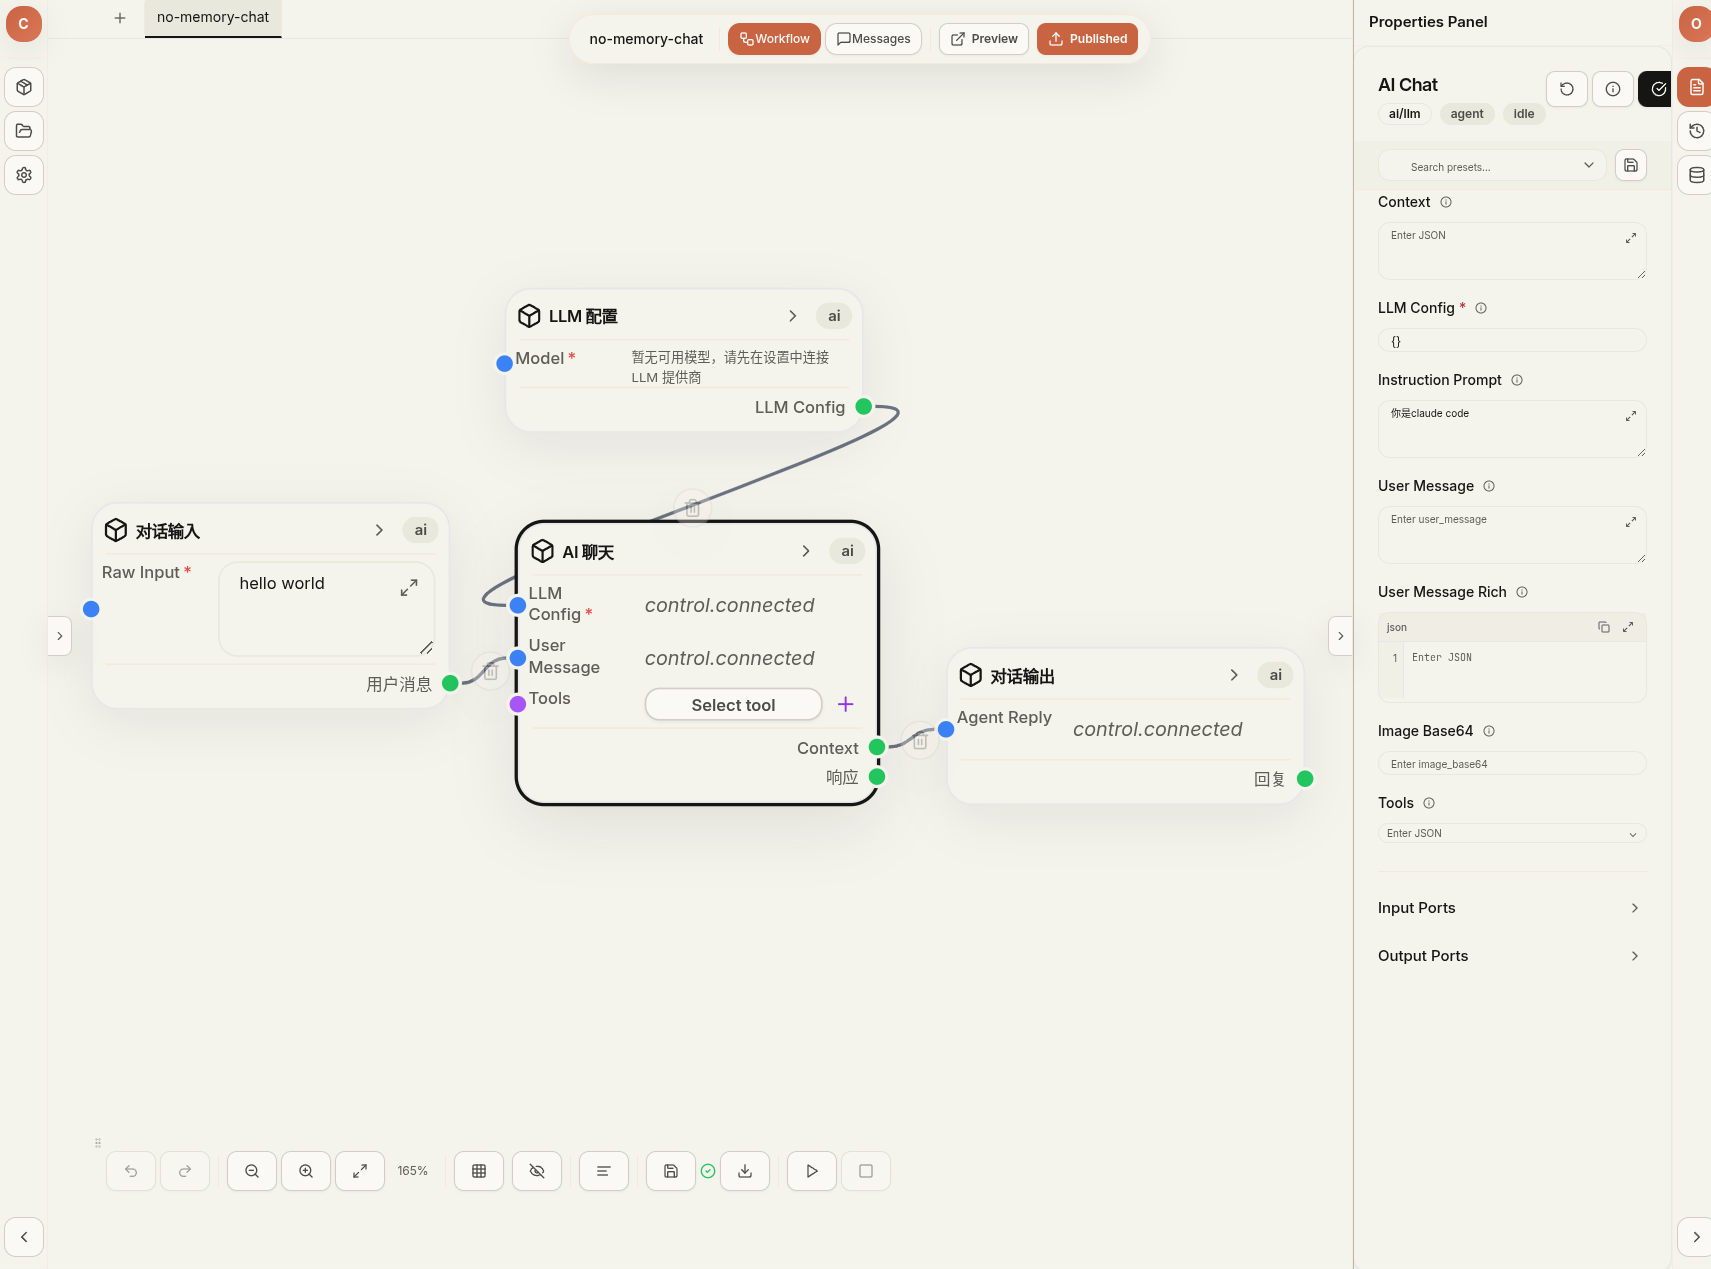Viewport: 1711px width, 1269px height.
Task: Open the folder icon in left sidebar
Action: (x=24, y=131)
